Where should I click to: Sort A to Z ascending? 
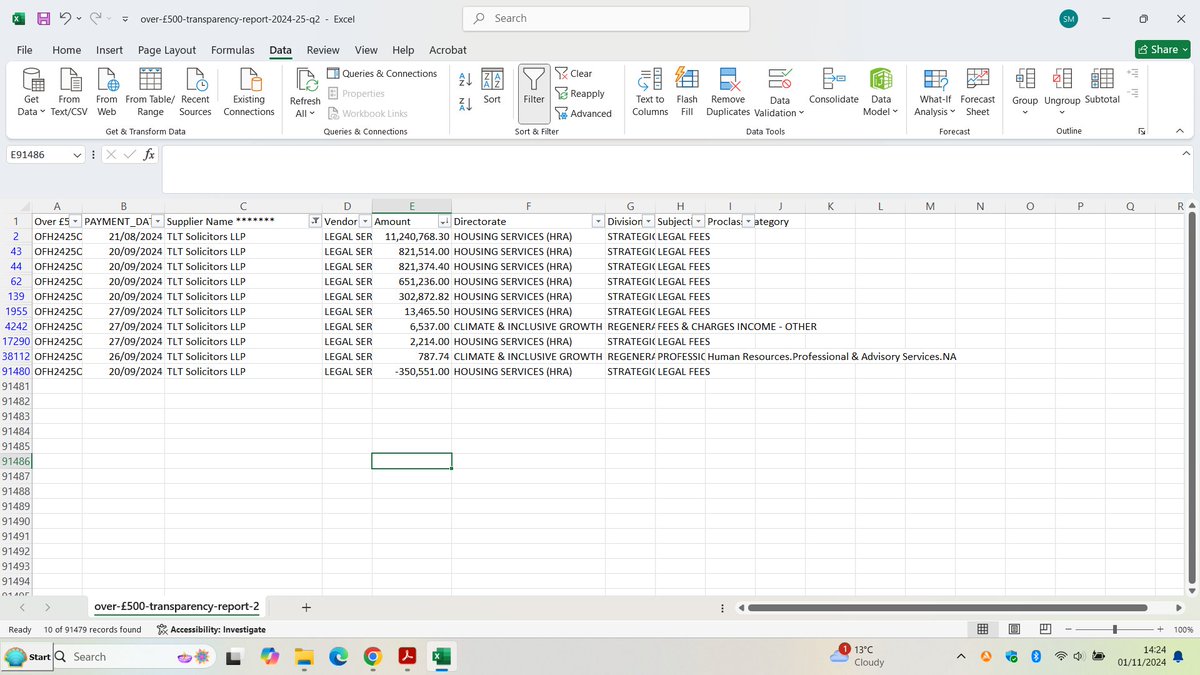465,80
